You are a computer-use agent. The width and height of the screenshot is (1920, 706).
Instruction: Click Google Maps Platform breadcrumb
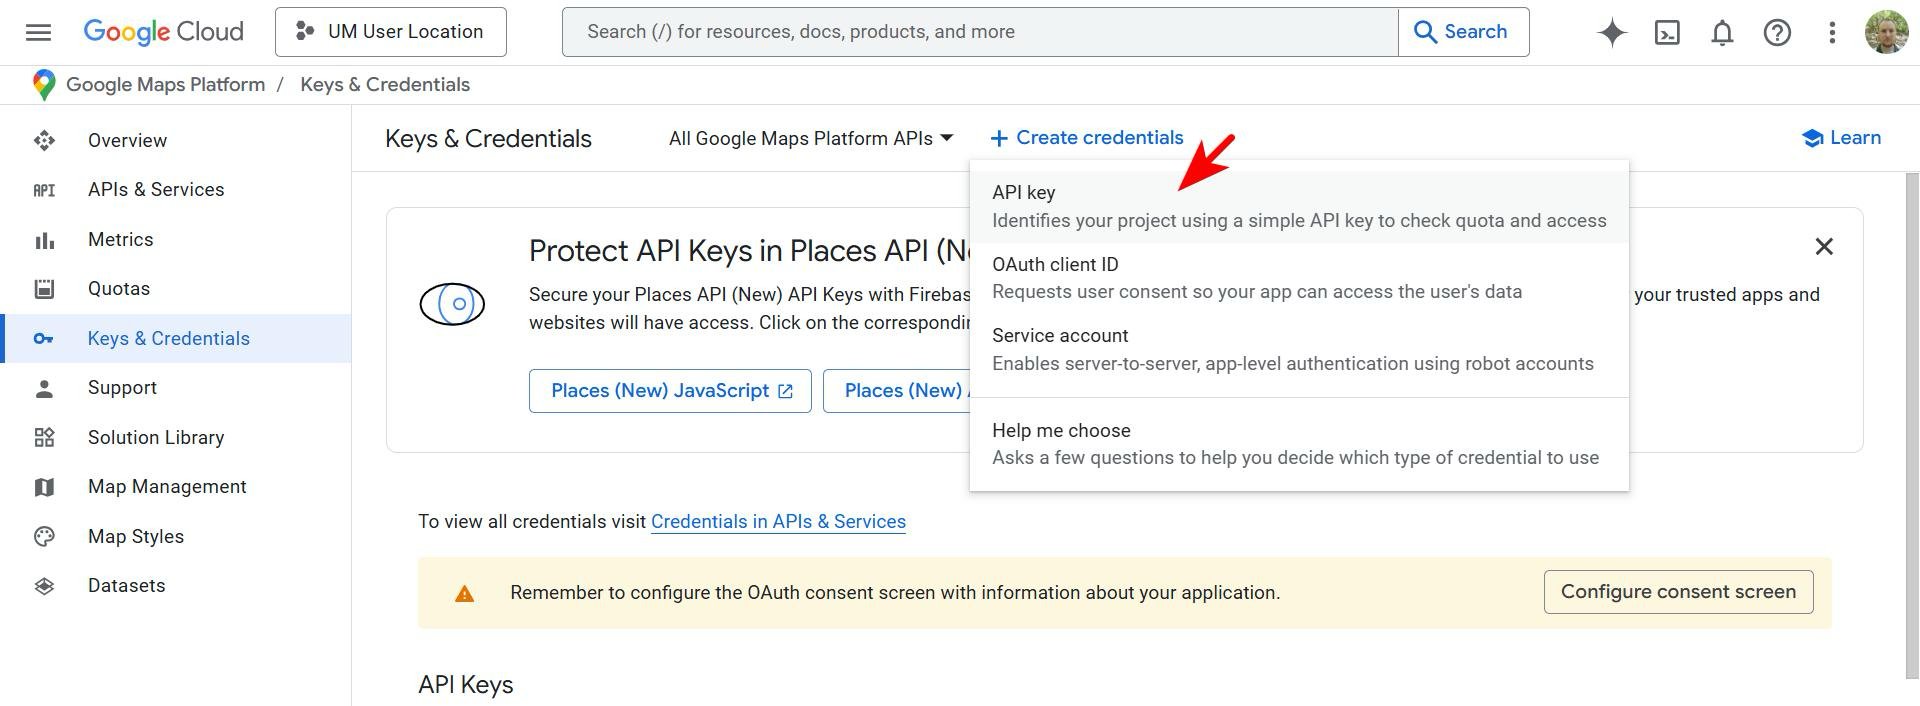(x=165, y=85)
